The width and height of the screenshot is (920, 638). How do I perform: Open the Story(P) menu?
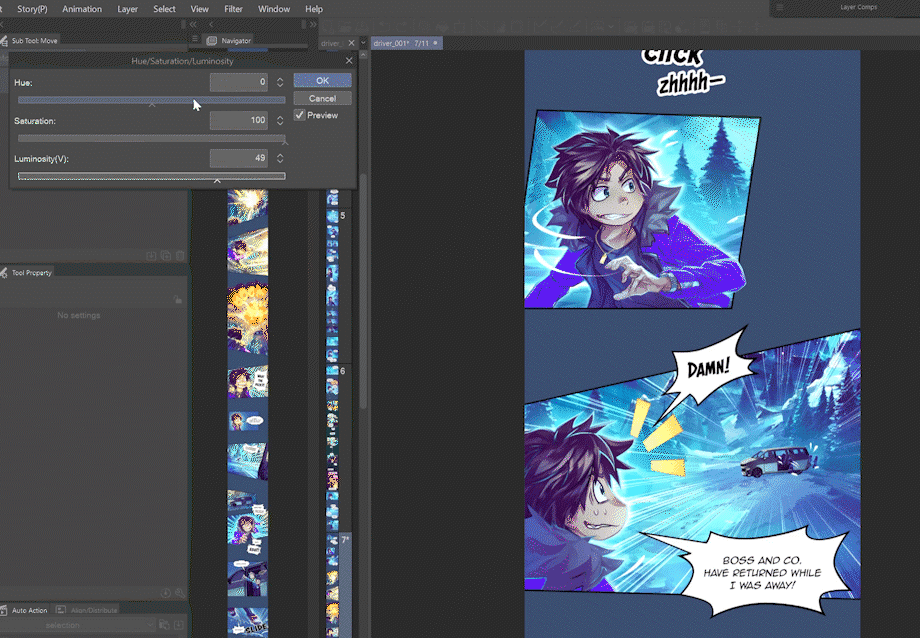32,9
